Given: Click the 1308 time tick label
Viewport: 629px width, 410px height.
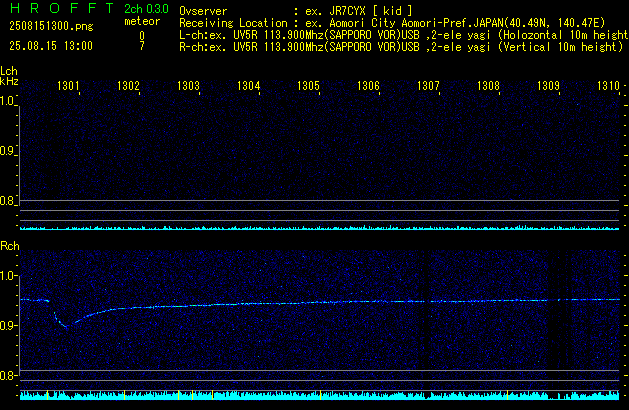Looking at the screenshot, I should [x=488, y=86].
